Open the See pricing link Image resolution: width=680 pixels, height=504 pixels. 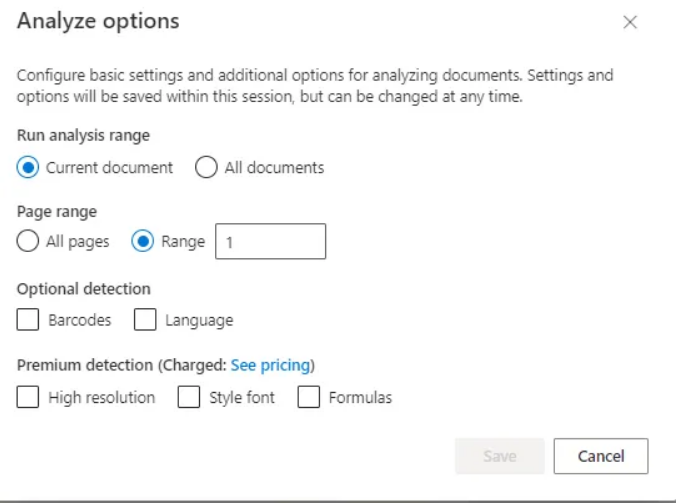pos(271,365)
